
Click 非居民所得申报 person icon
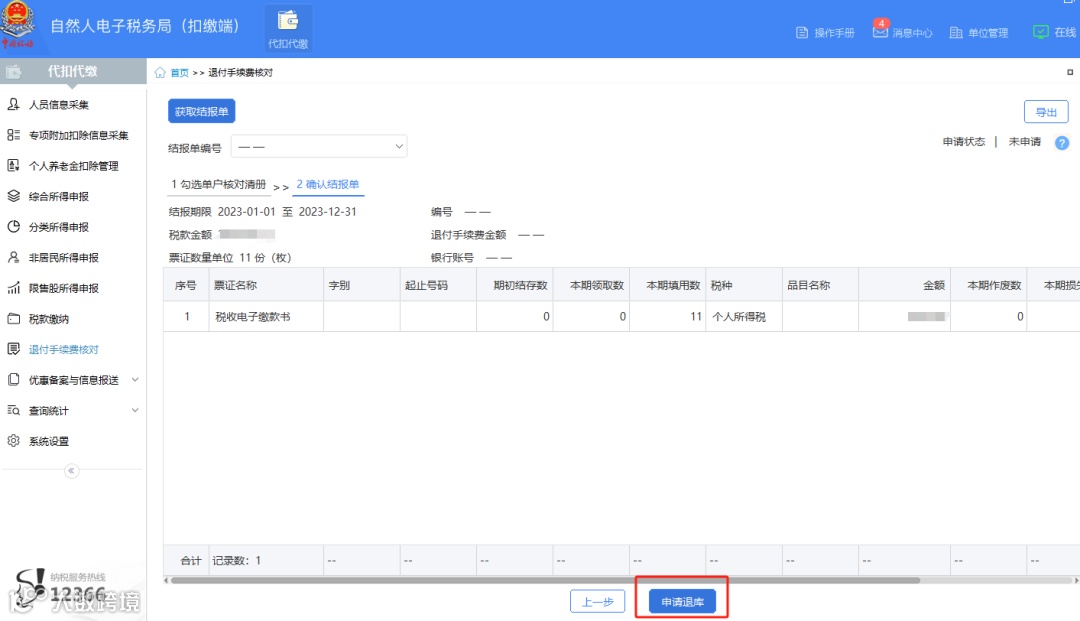pyautogui.click(x=13, y=257)
